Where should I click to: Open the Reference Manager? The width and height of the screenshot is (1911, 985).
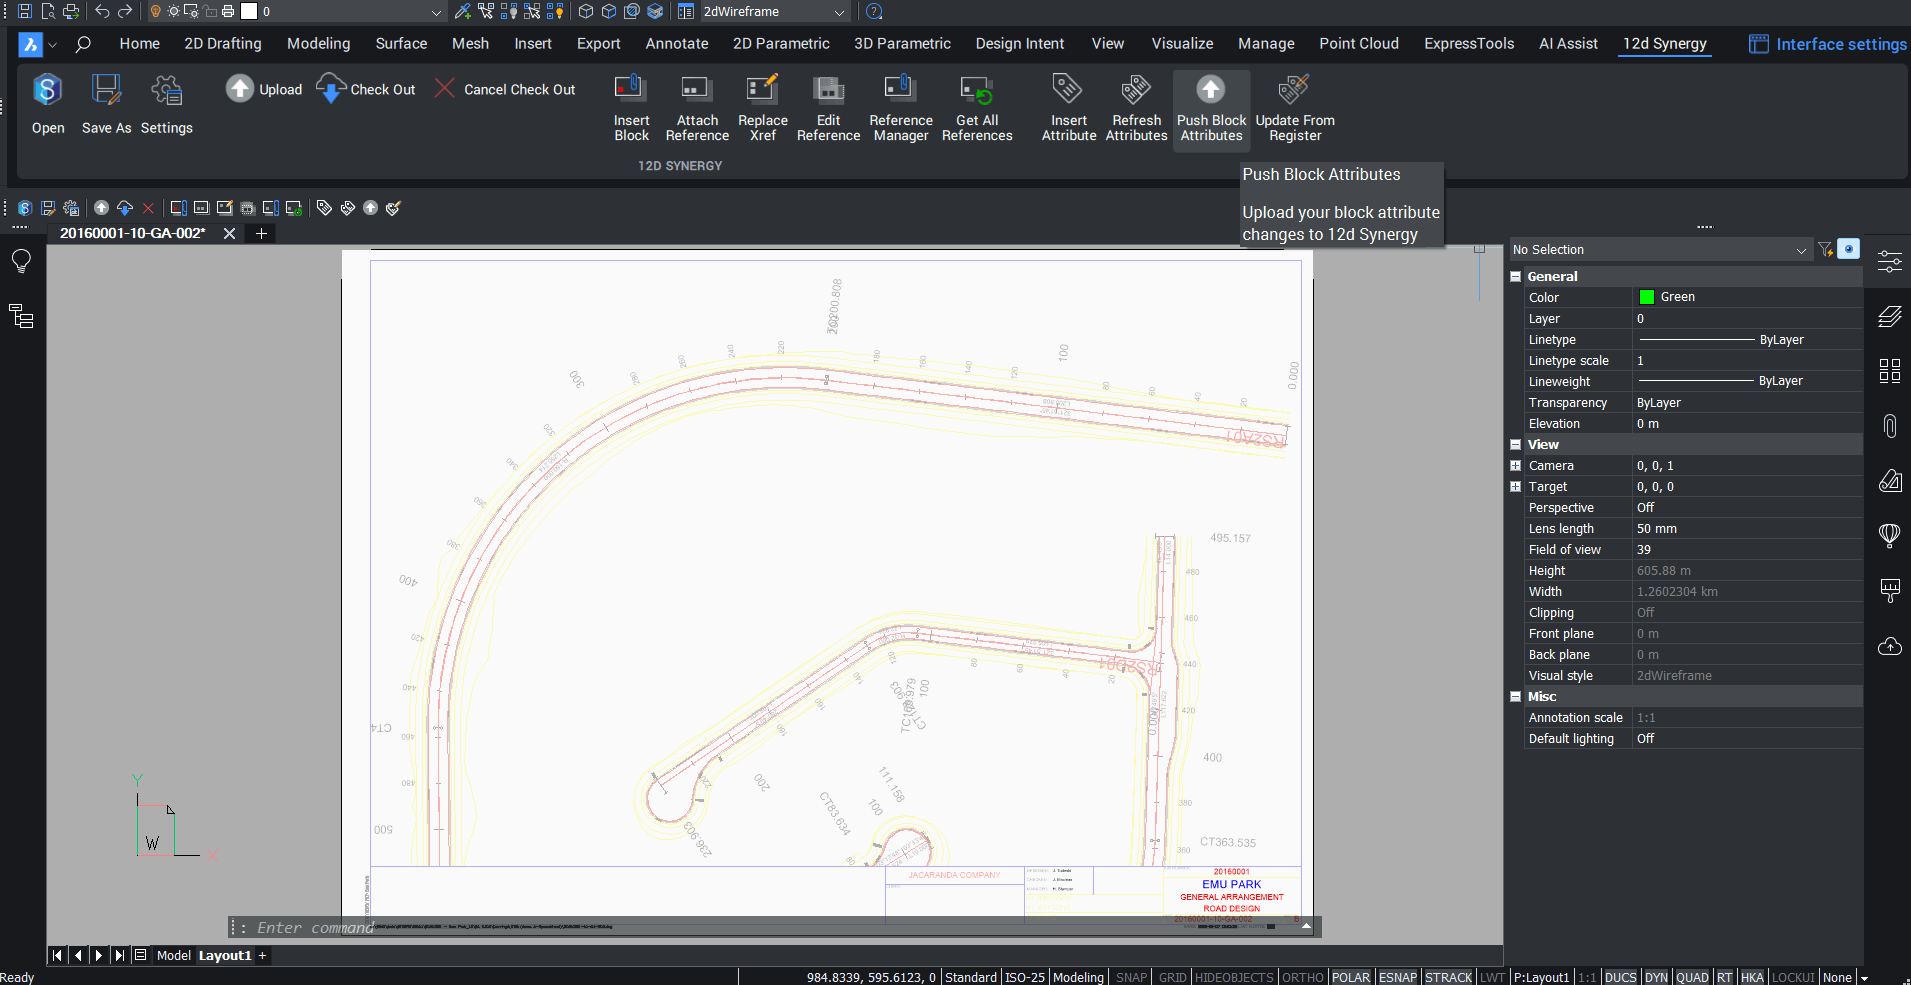901,108
